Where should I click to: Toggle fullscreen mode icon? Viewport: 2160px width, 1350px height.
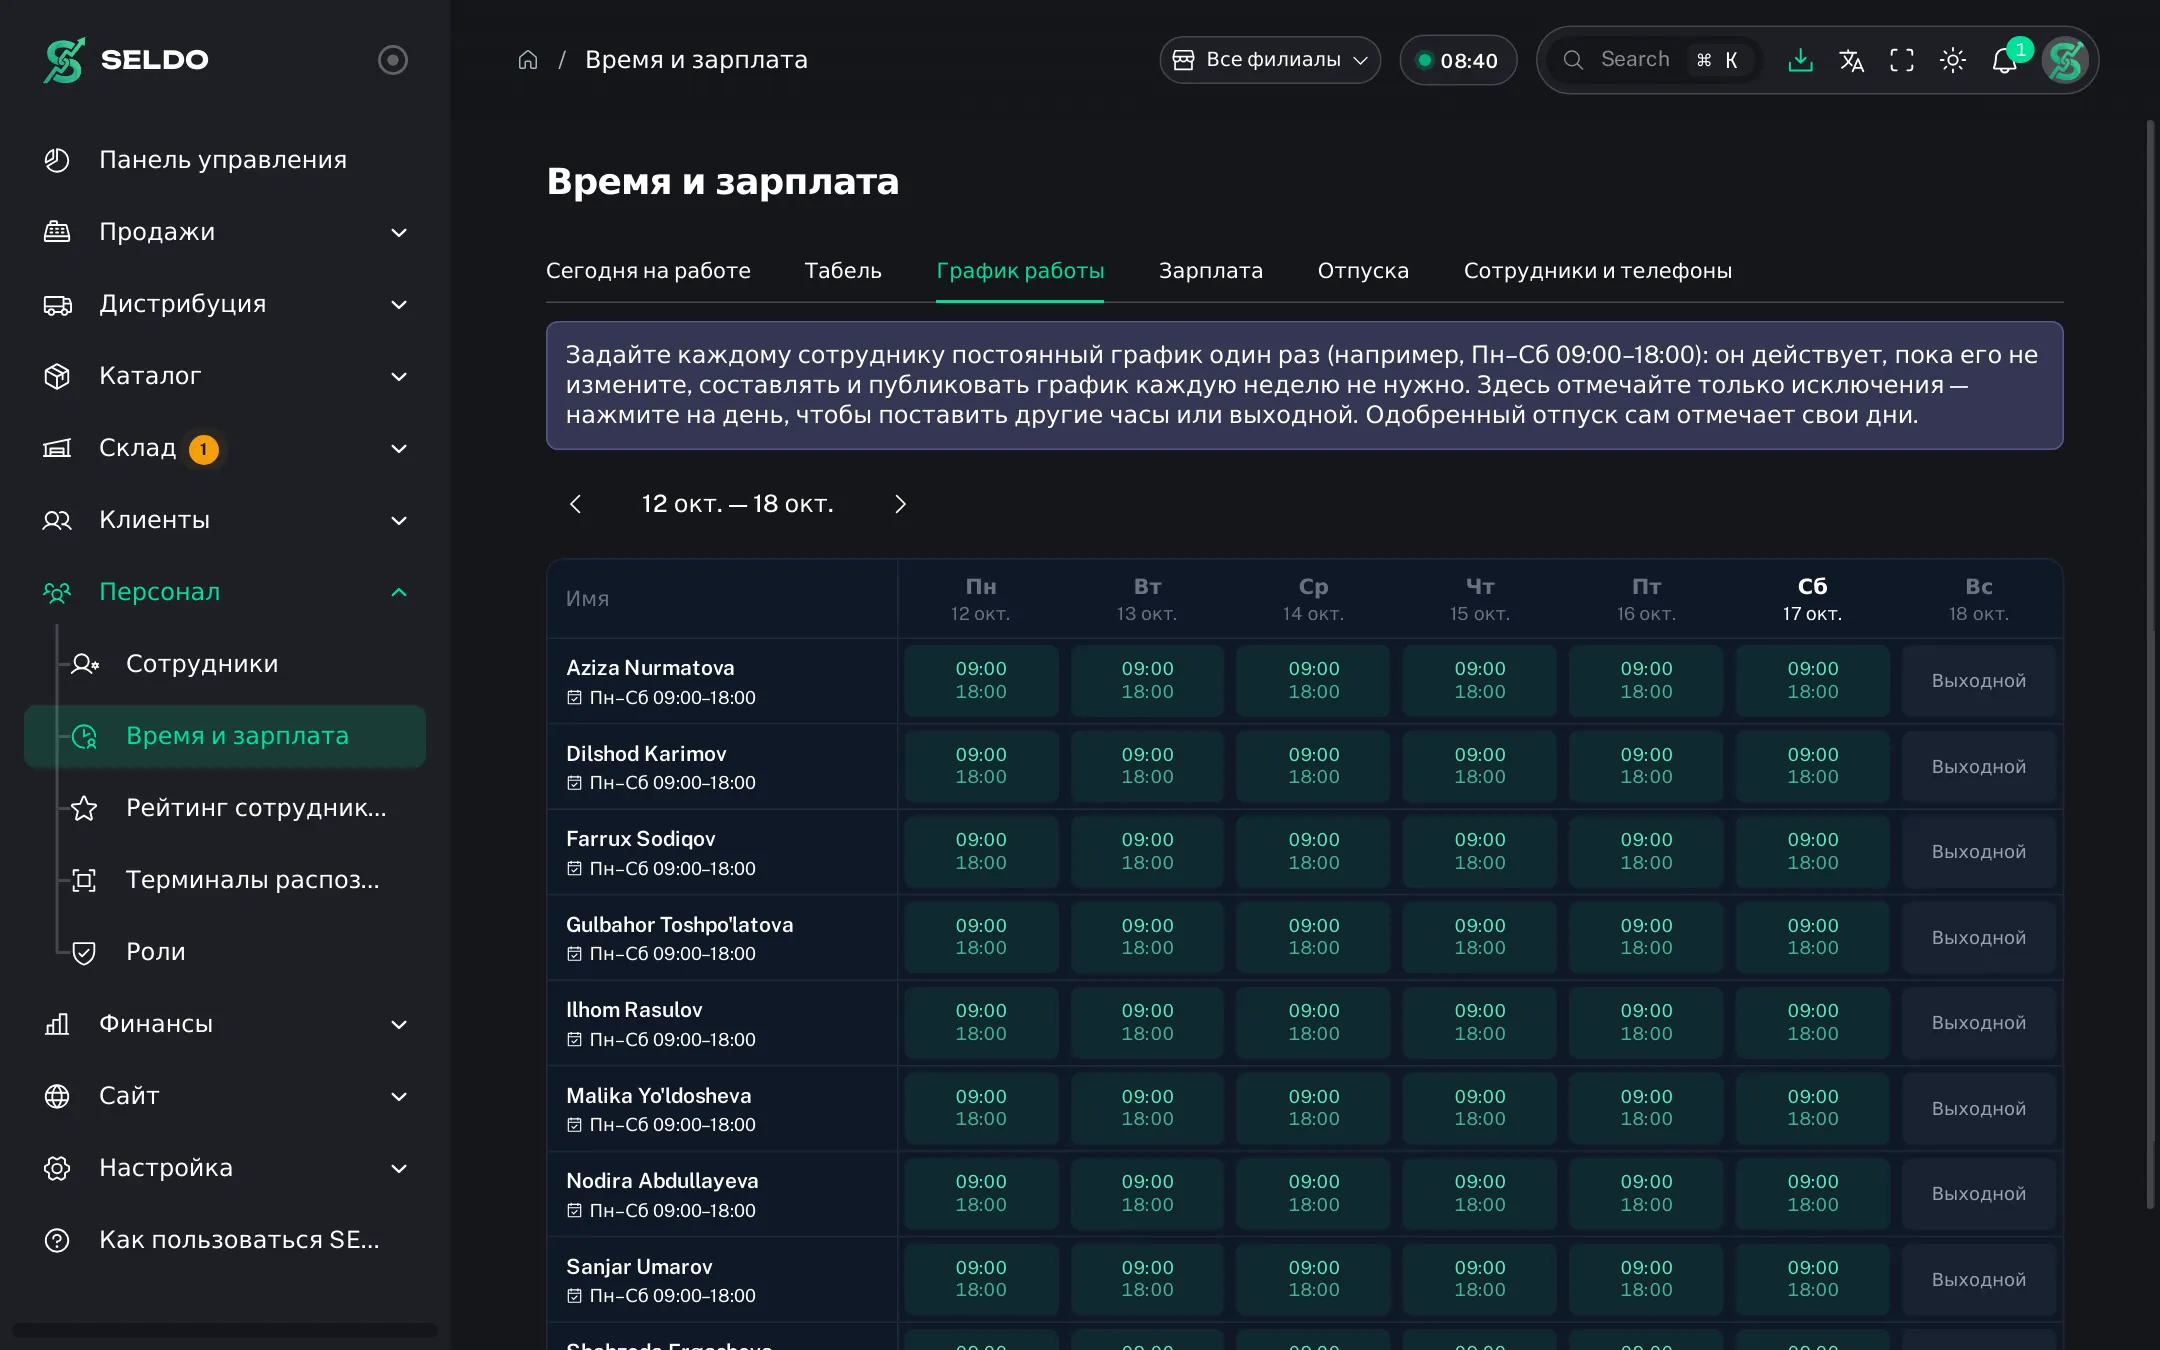click(x=1902, y=60)
